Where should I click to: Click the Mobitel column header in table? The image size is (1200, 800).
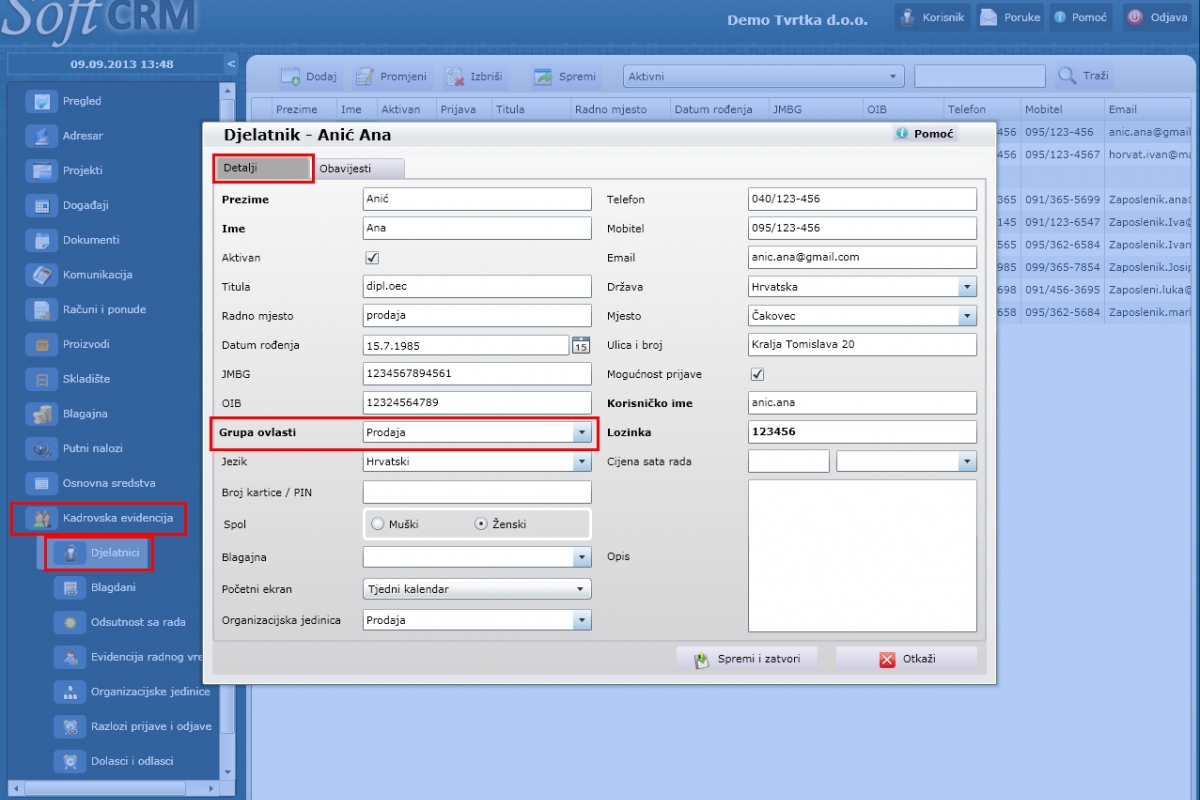click(1061, 109)
